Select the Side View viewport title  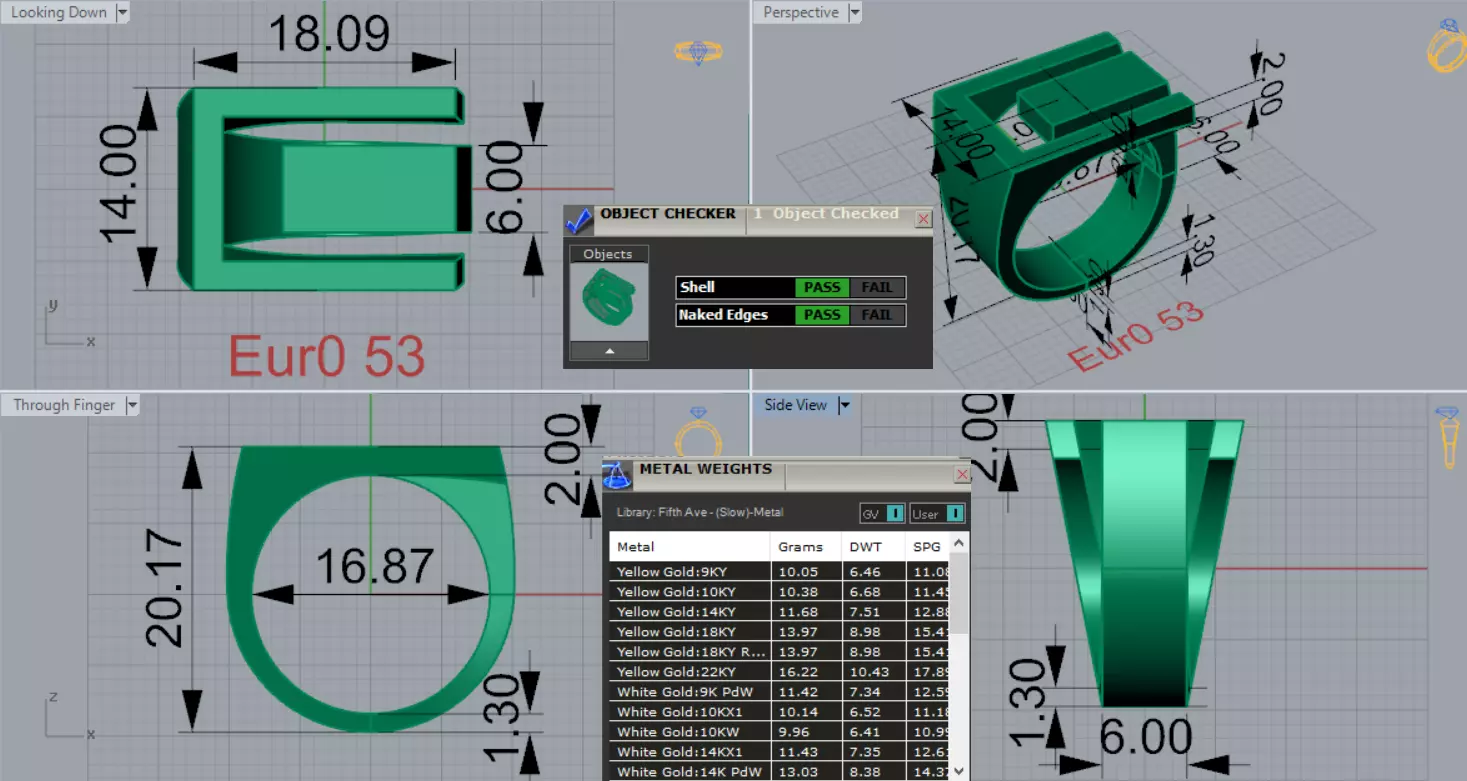[x=796, y=405]
